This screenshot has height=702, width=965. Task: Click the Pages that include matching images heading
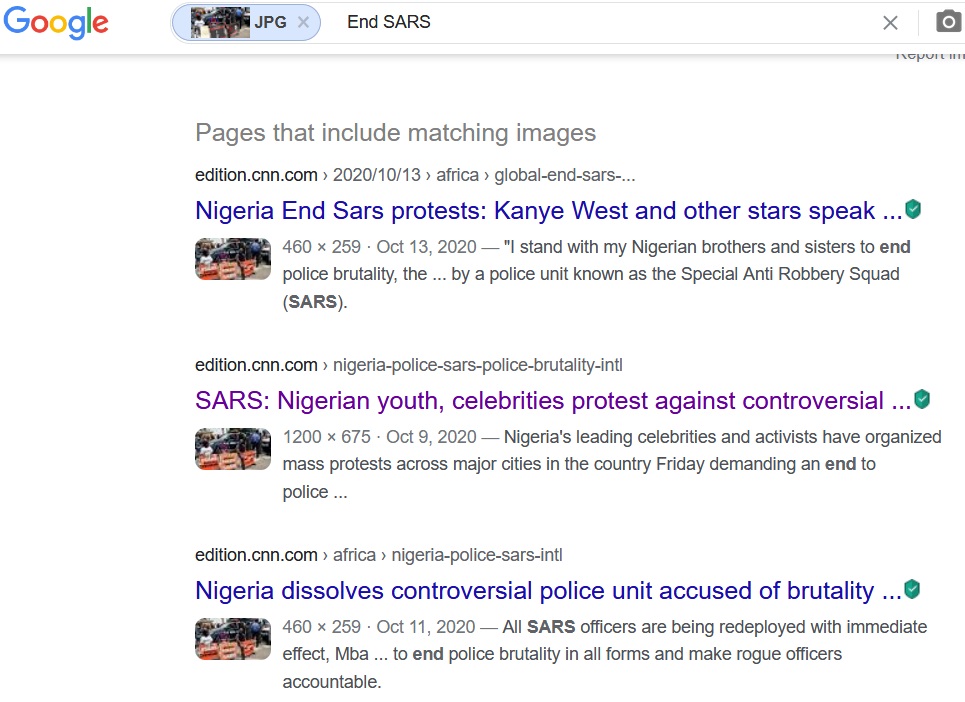point(396,133)
